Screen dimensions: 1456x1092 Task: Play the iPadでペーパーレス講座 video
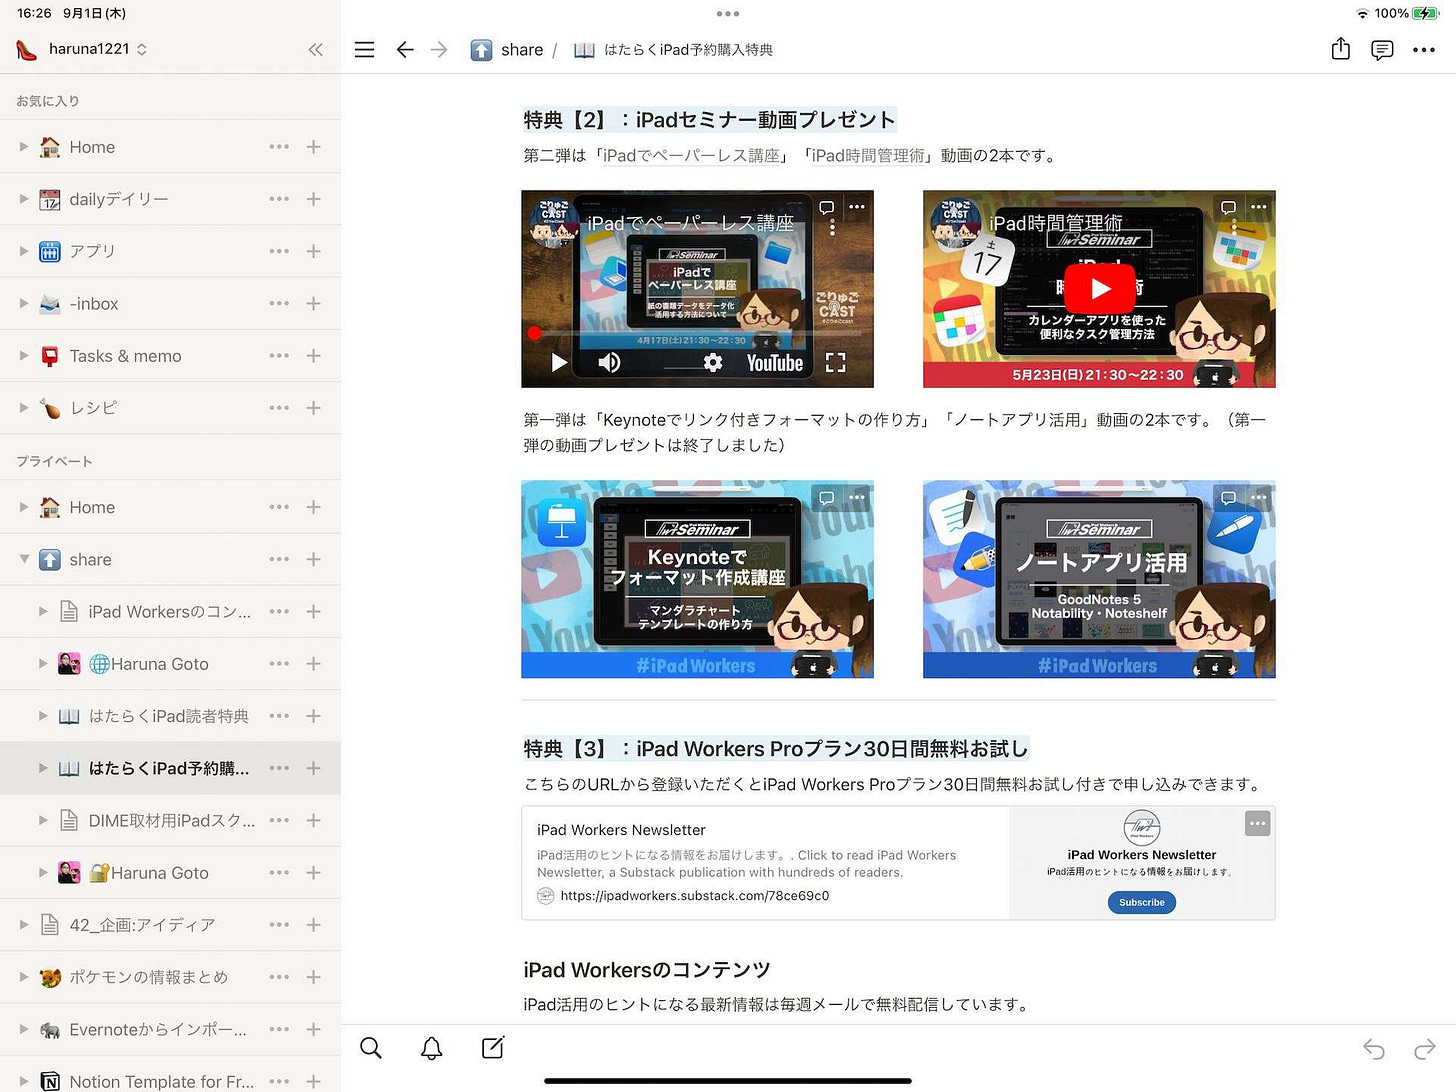(559, 363)
